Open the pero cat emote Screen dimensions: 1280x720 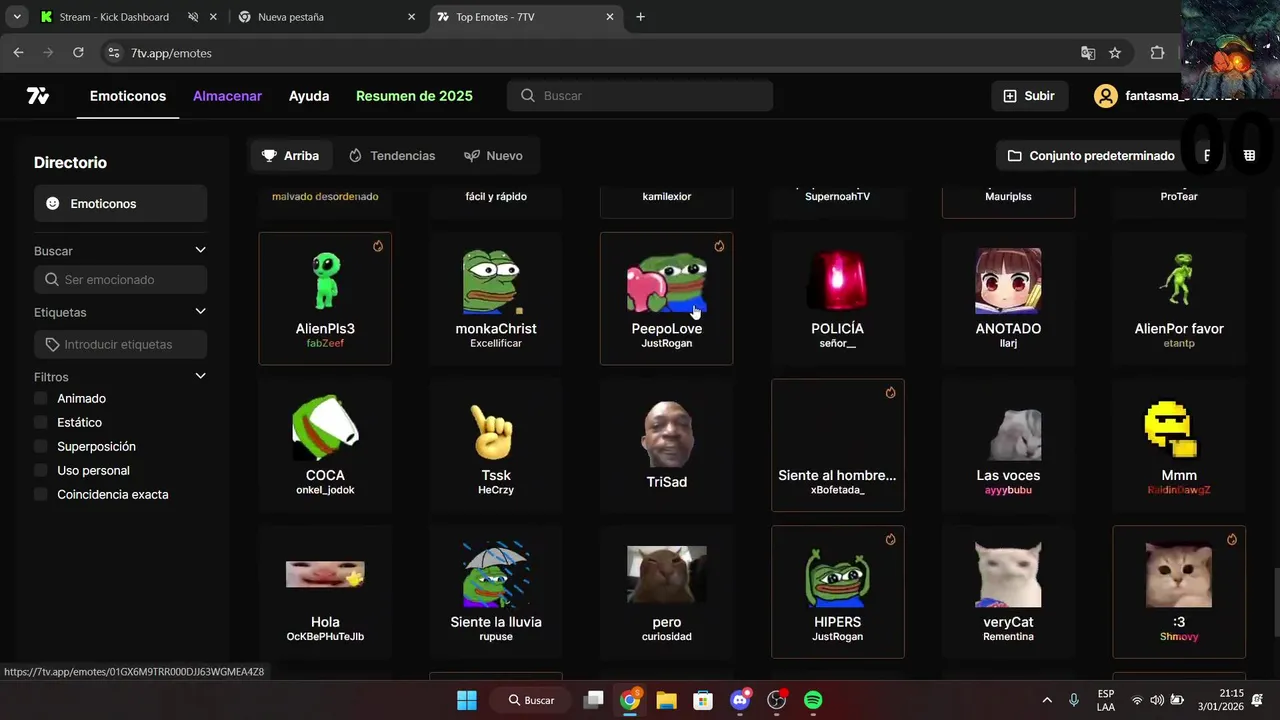click(x=667, y=575)
